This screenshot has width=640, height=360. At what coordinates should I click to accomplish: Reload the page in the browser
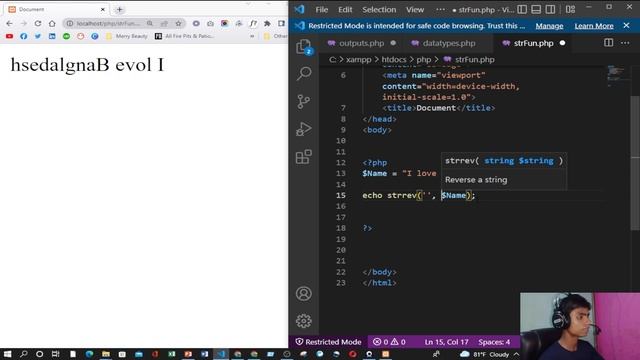38,24
